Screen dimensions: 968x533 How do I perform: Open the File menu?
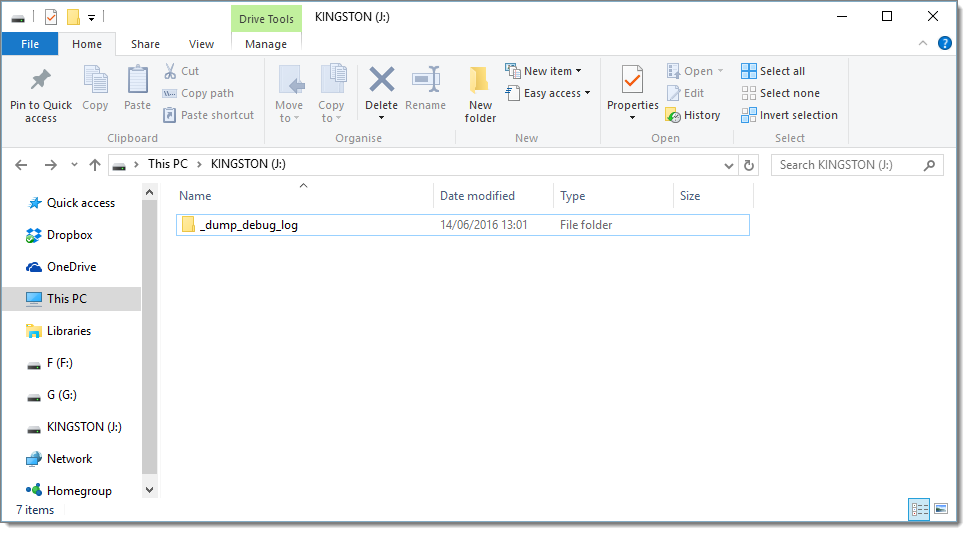pos(30,44)
